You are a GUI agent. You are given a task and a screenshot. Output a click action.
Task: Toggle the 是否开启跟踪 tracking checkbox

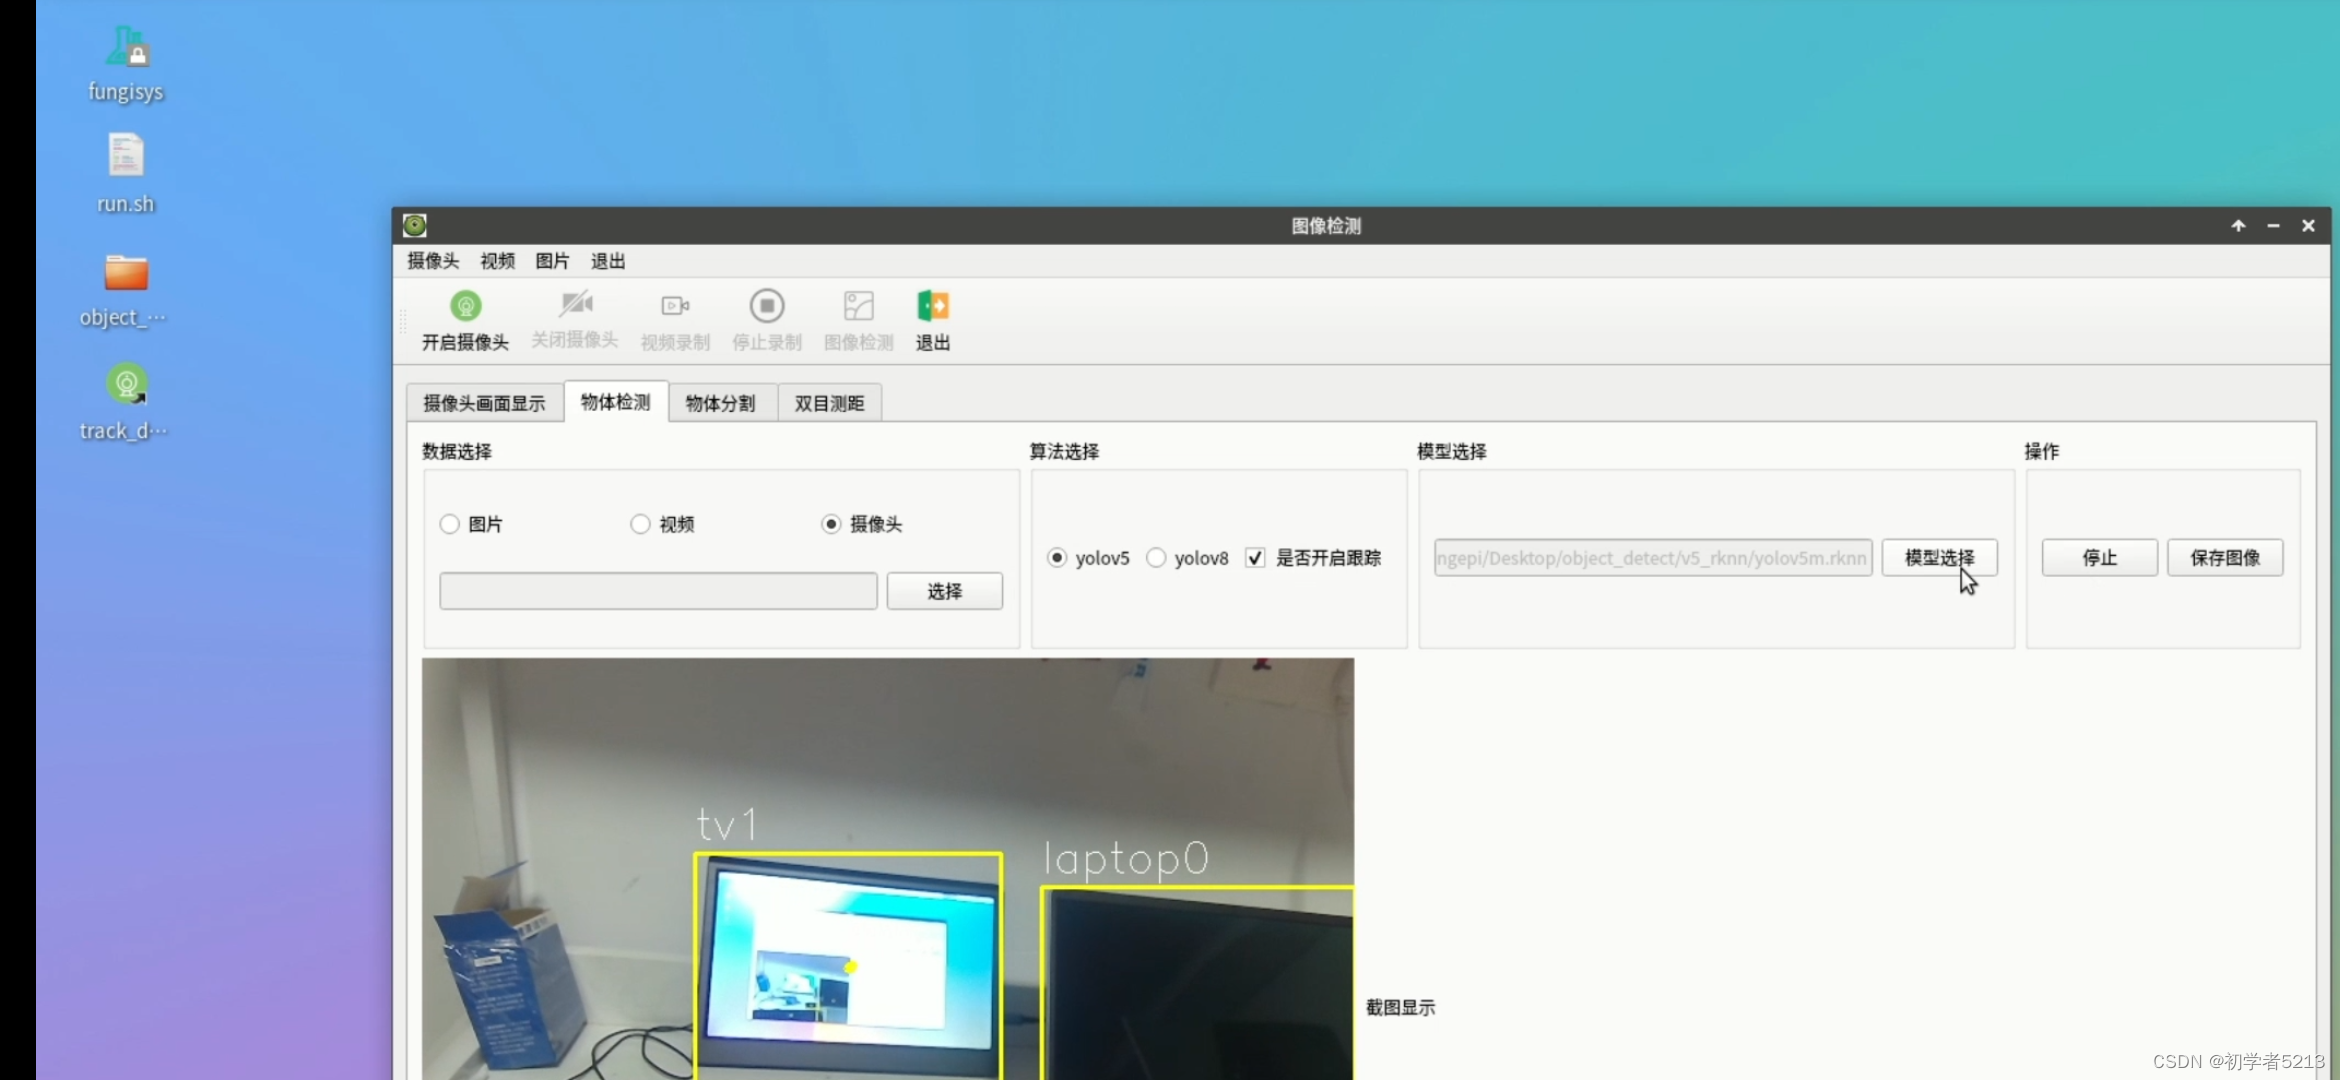[1255, 558]
